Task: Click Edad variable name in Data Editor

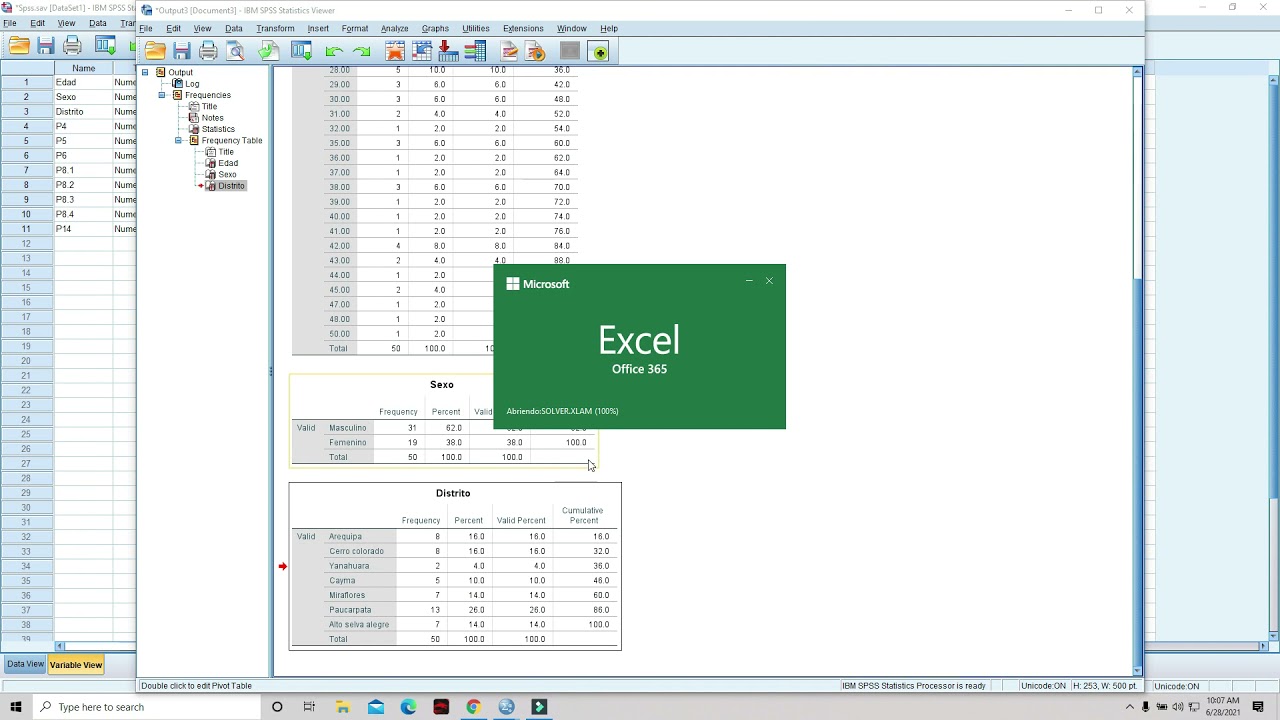Action: click(66, 82)
